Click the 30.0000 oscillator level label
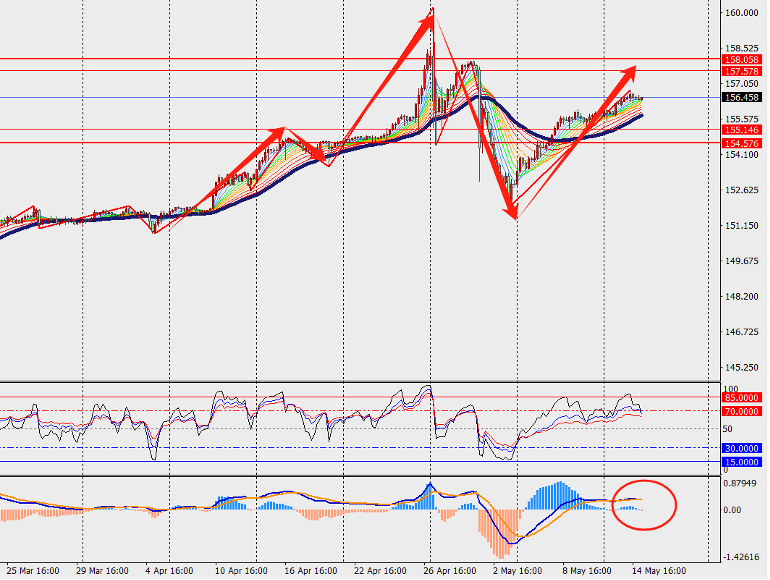The width and height of the screenshot is (770, 580). pyautogui.click(x=742, y=448)
